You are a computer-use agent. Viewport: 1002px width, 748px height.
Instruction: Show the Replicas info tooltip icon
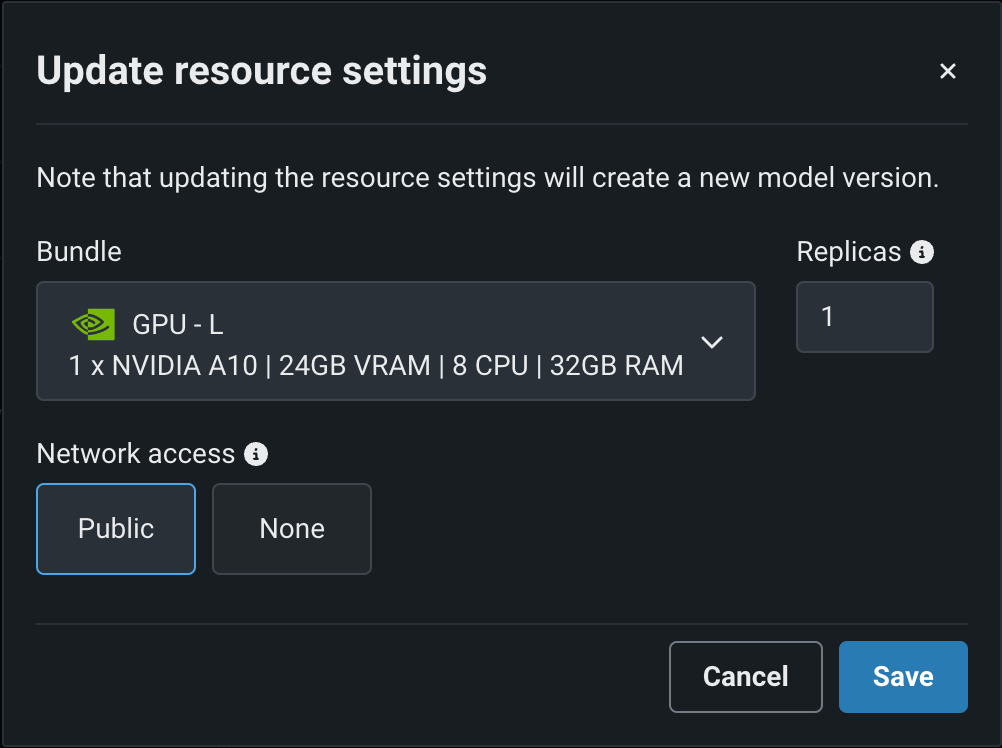922,252
